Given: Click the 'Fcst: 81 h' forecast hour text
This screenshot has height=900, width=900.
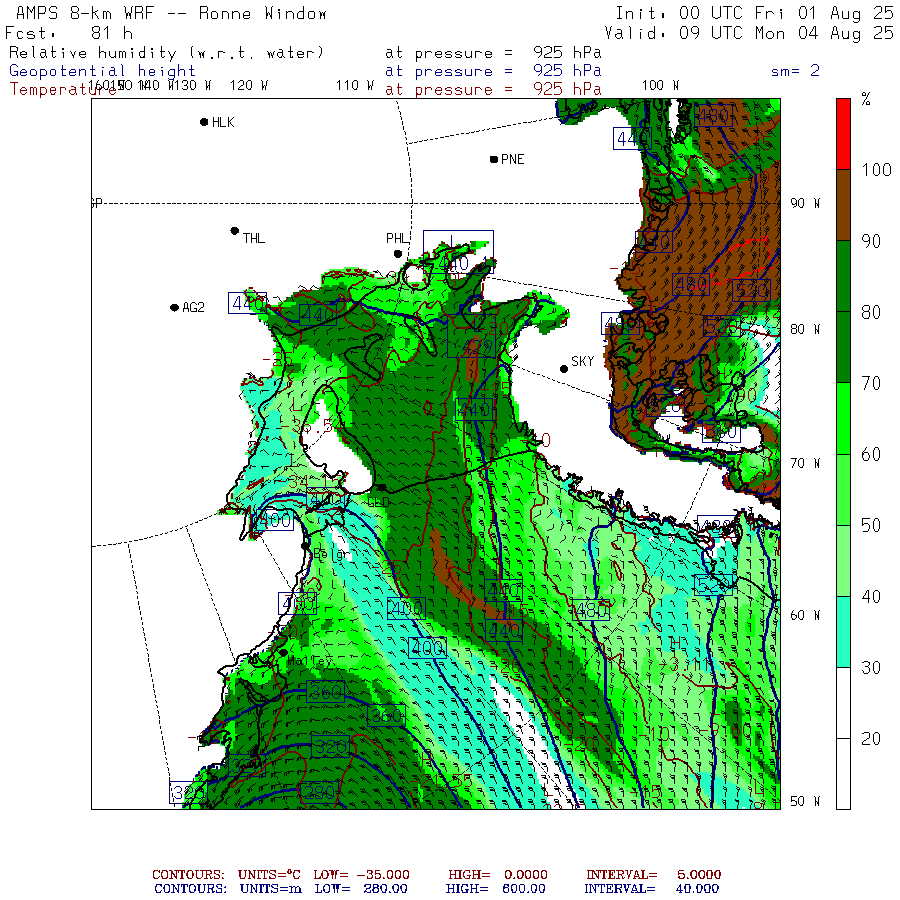Looking at the screenshot, I should click(x=69, y=33).
